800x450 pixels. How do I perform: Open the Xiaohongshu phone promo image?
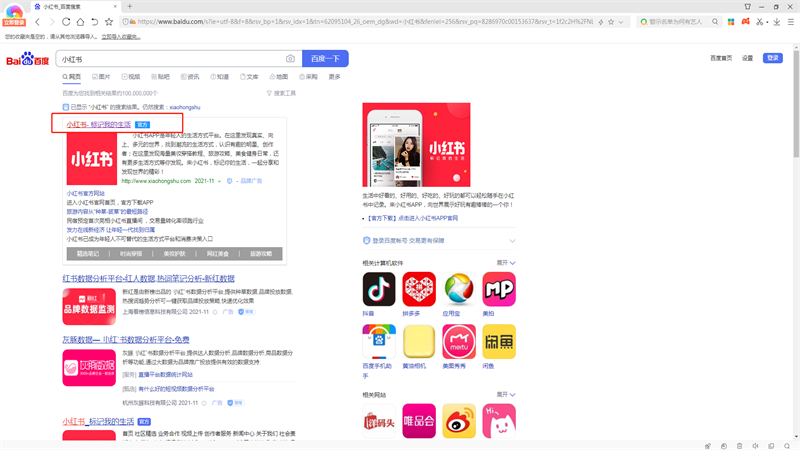(416, 145)
